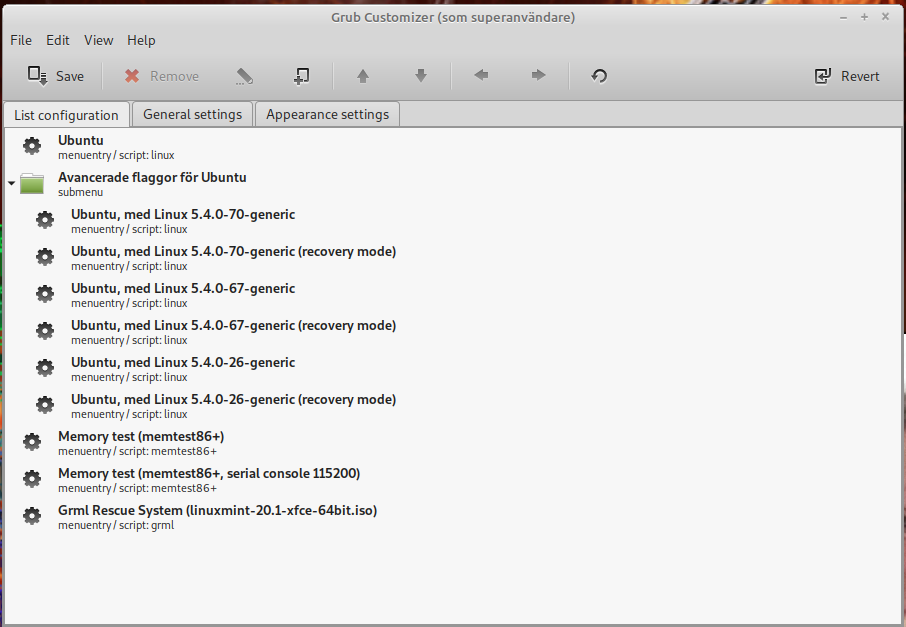This screenshot has height=627, width=906.
Task: Close the Grub Customizer window
Action: coord(885,17)
